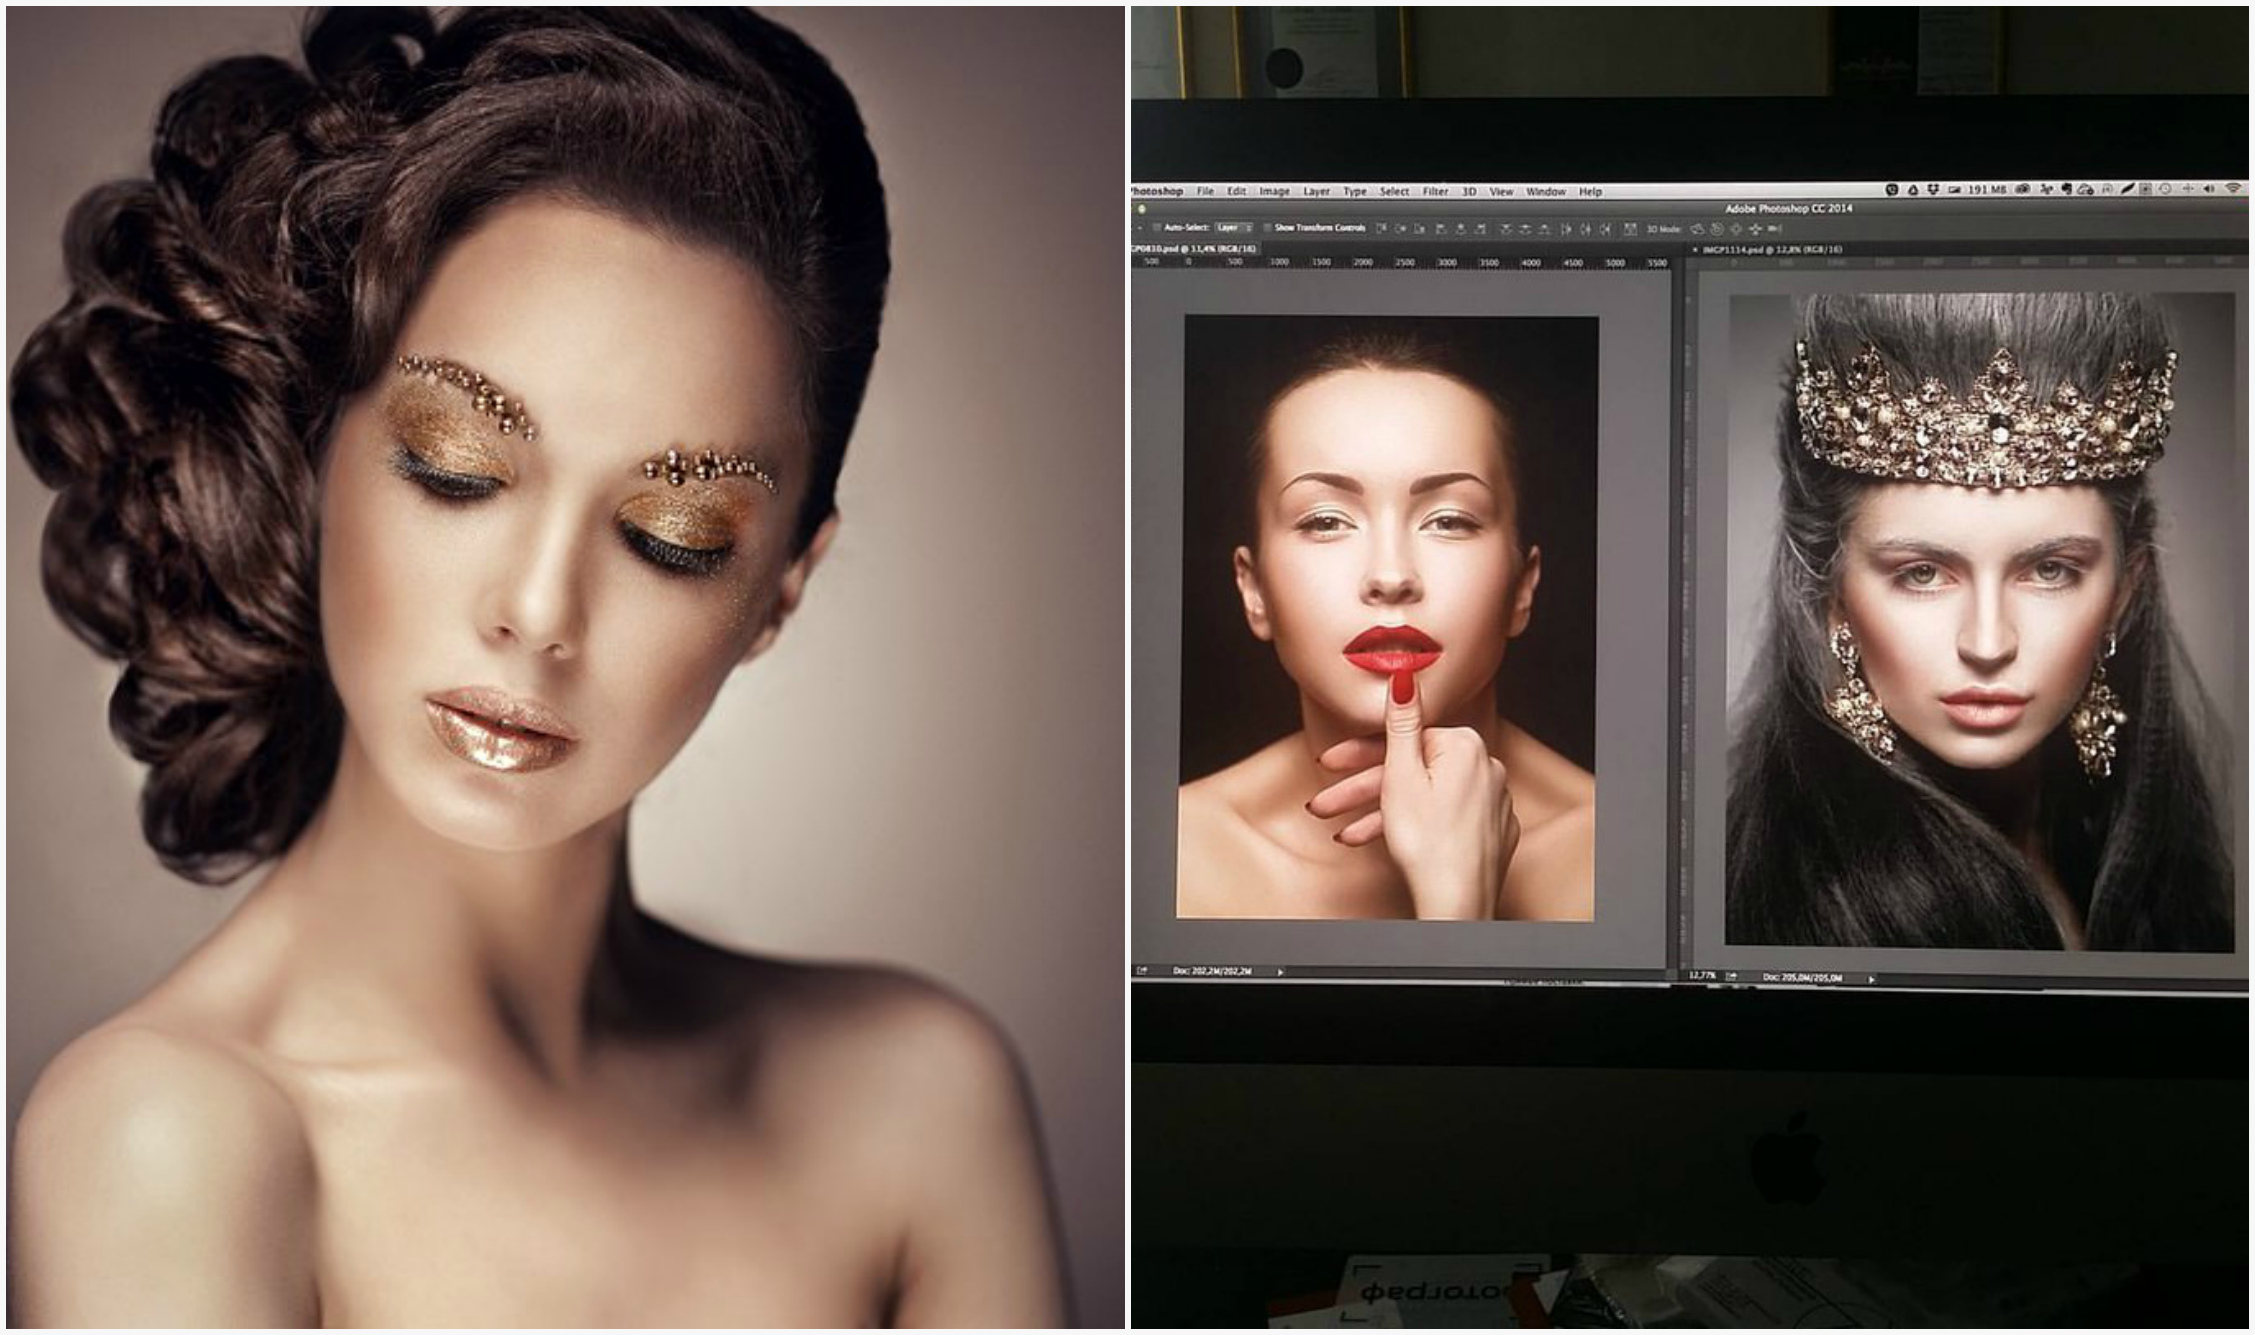
Task: Toggle Show Transform Controls checkbox
Action: click(1267, 228)
